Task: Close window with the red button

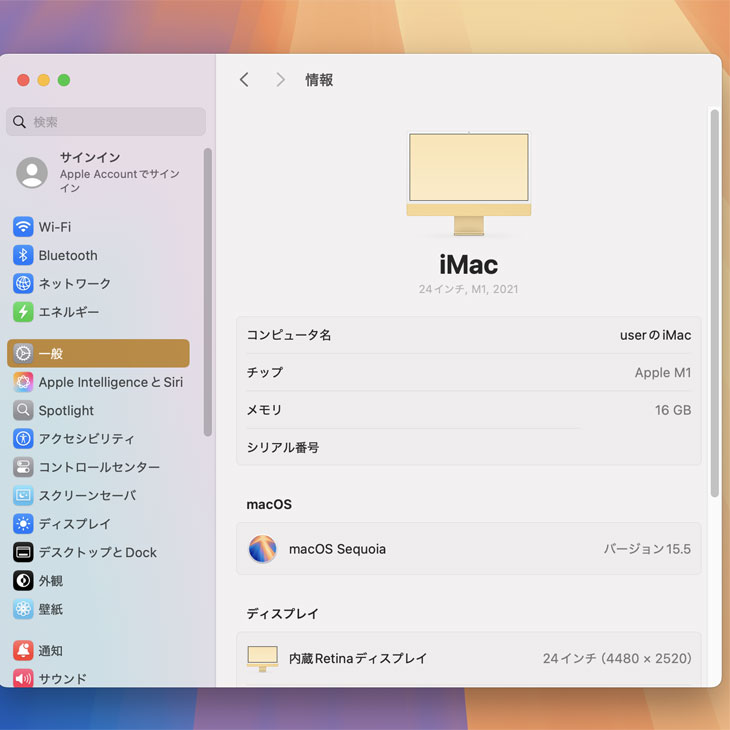Action: (x=23, y=80)
